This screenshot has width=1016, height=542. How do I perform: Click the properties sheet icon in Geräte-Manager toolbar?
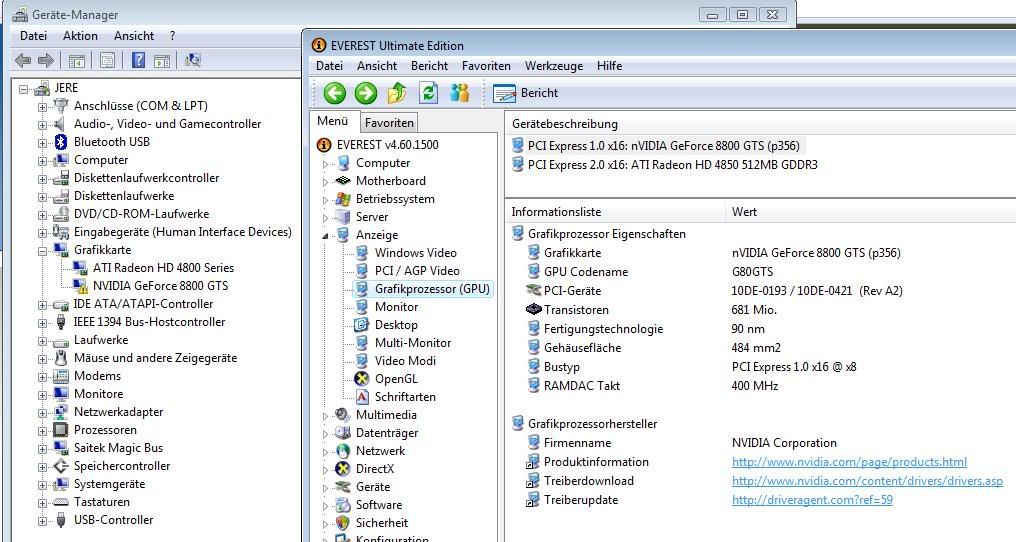point(107,61)
